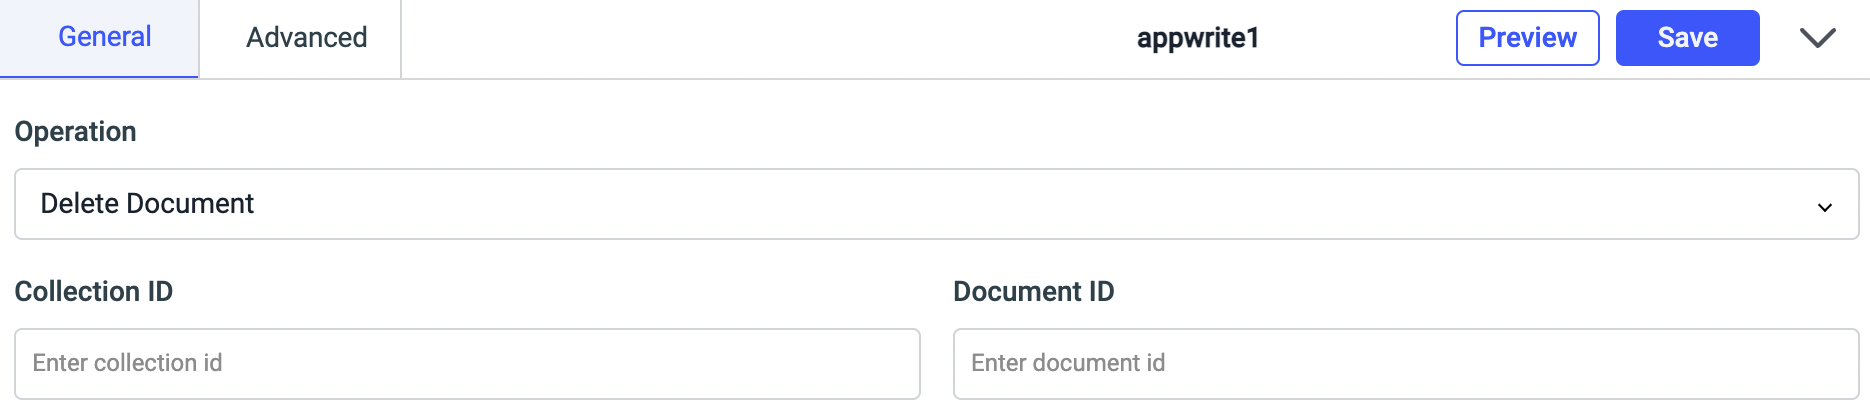Click the "Enter collection id" placeholder text

tap(127, 363)
